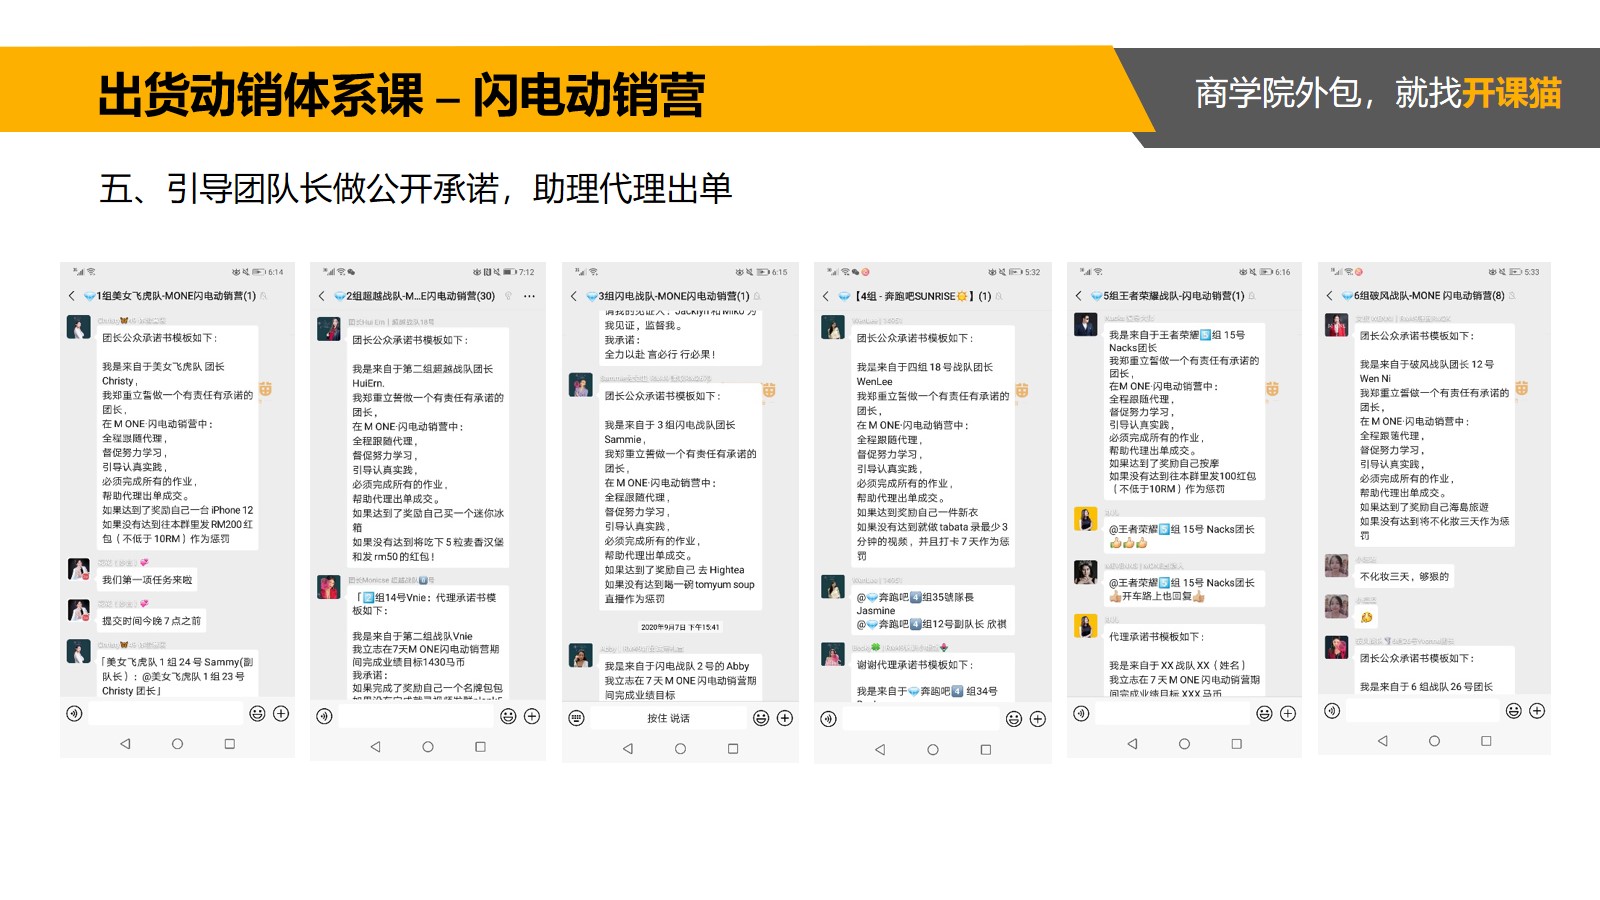Tap plus attachment icon in 5组王者荣耀战队 chat

[x=1288, y=713]
